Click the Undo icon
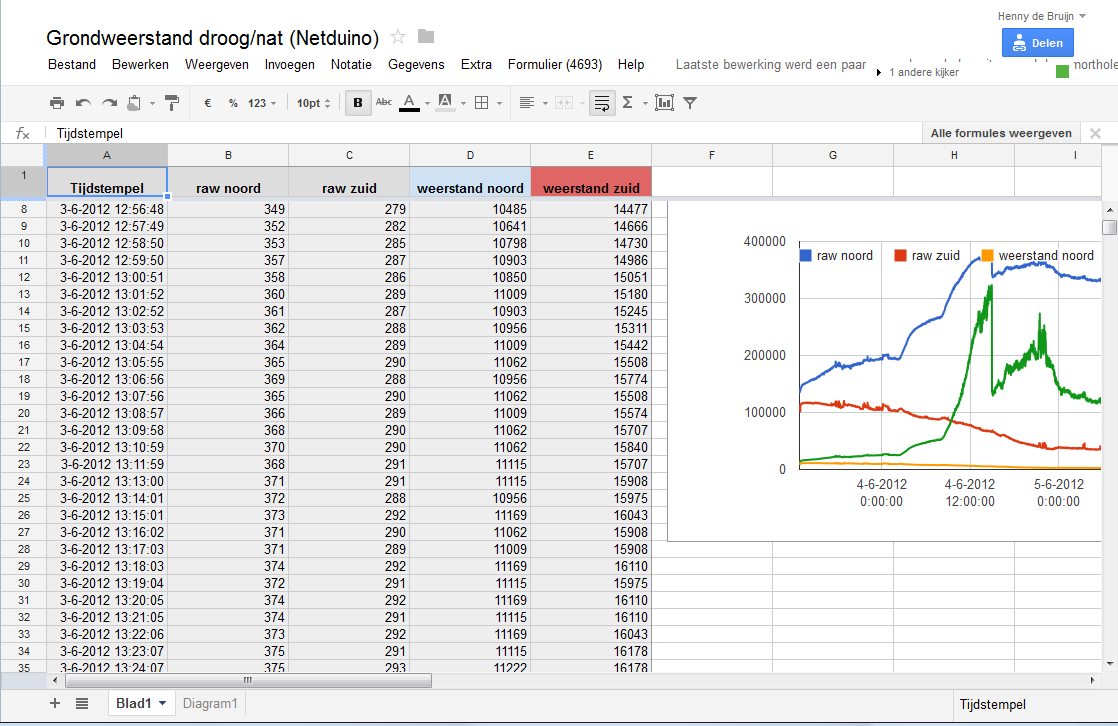This screenshot has width=1118, height=726. pos(82,102)
